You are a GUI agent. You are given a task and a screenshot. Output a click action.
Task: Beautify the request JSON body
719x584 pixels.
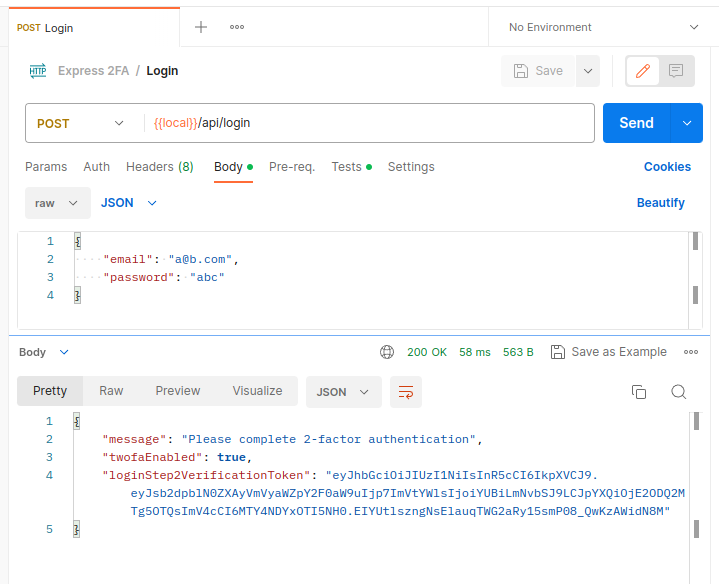660,203
